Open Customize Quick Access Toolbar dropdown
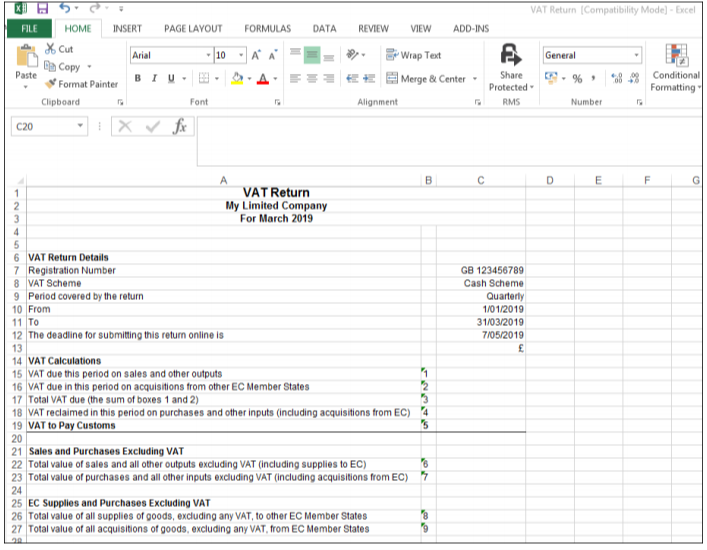The height and width of the screenshot is (550, 707). [121, 9]
